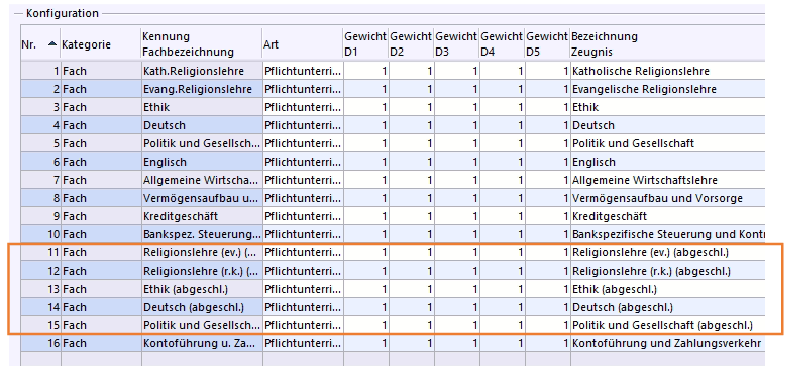The image size is (789, 373).
Task: Click the Kennung Fachbezeichnung column header
Action: click(201, 44)
